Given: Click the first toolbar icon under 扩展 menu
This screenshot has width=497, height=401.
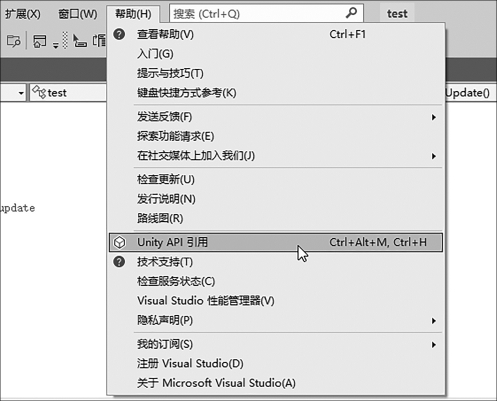Looking at the screenshot, I should [x=14, y=41].
